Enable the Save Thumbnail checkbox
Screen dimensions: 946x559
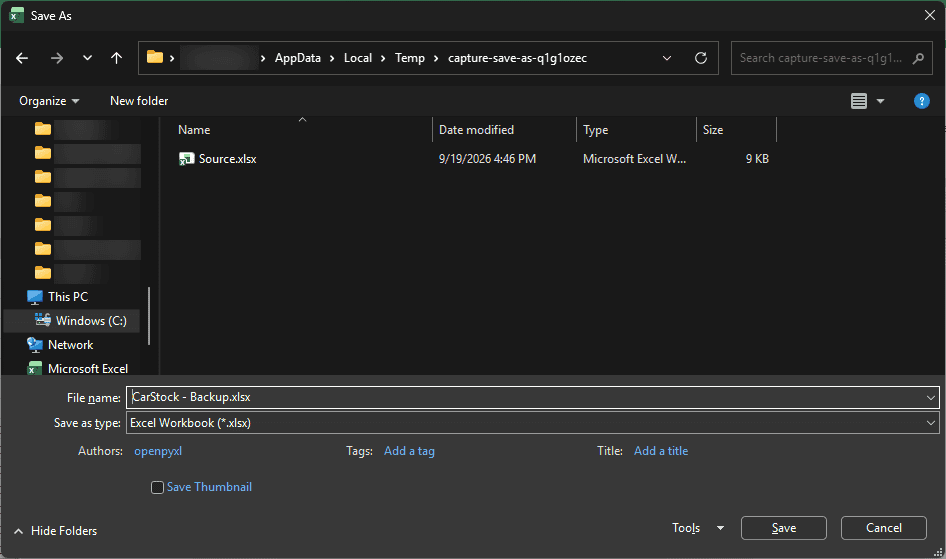point(157,487)
